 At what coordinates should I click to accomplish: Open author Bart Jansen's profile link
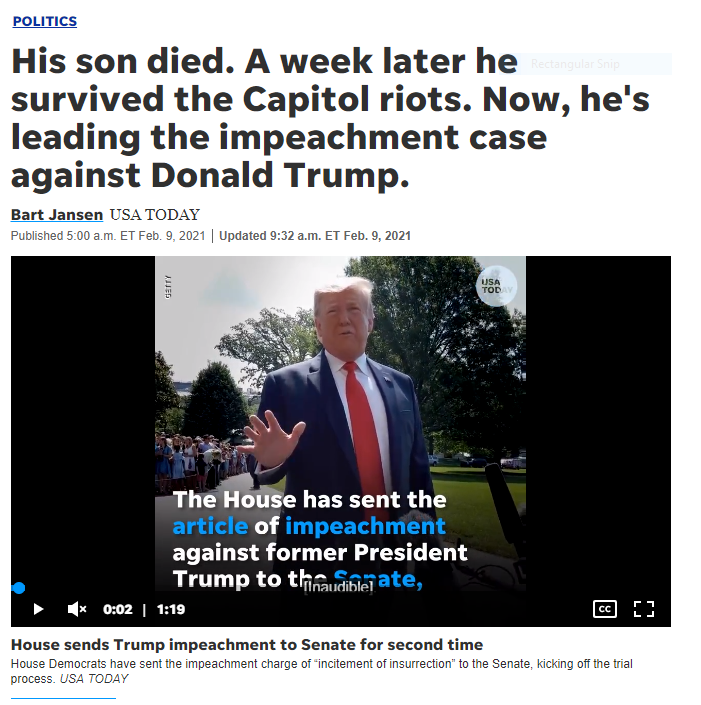57,215
